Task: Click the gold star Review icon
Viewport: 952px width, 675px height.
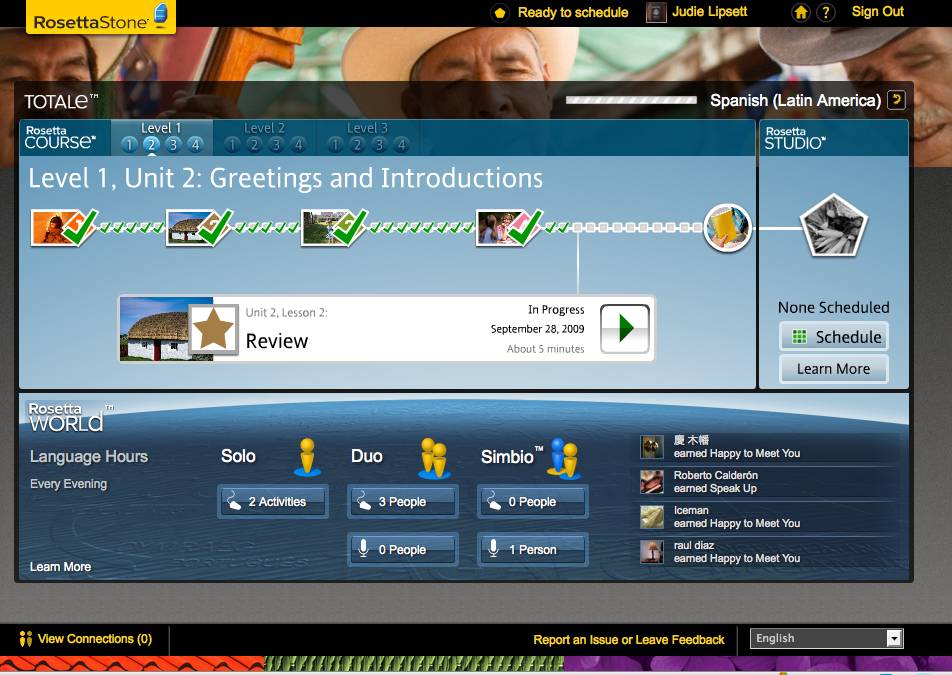Action: pyautogui.click(x=213, y=329)
